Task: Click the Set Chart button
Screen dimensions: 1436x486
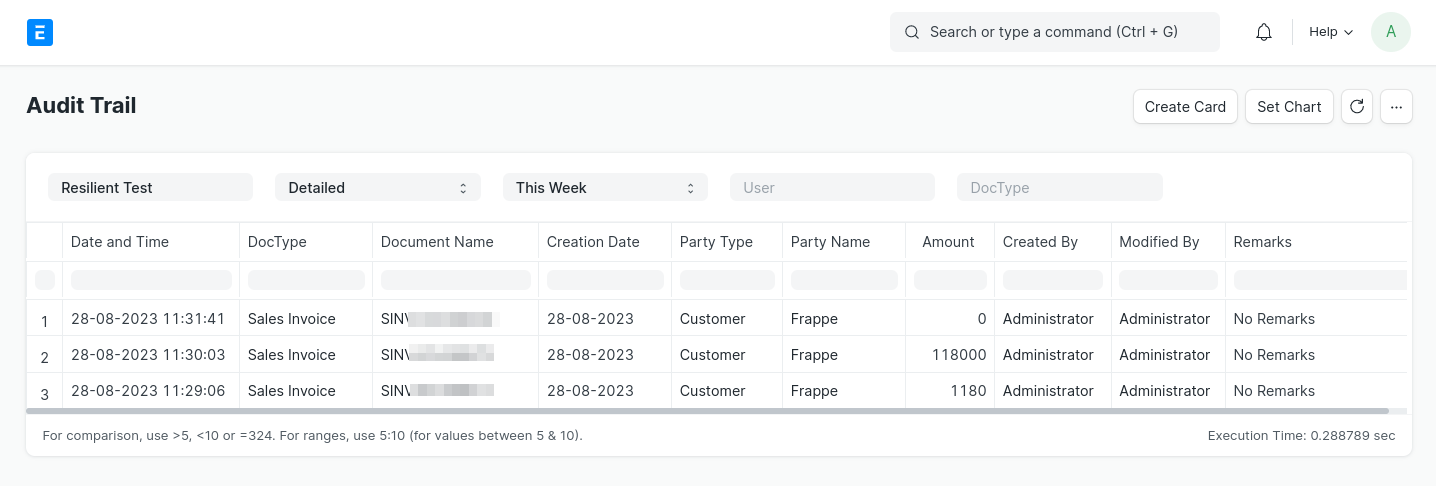Action: (1288, 107)
